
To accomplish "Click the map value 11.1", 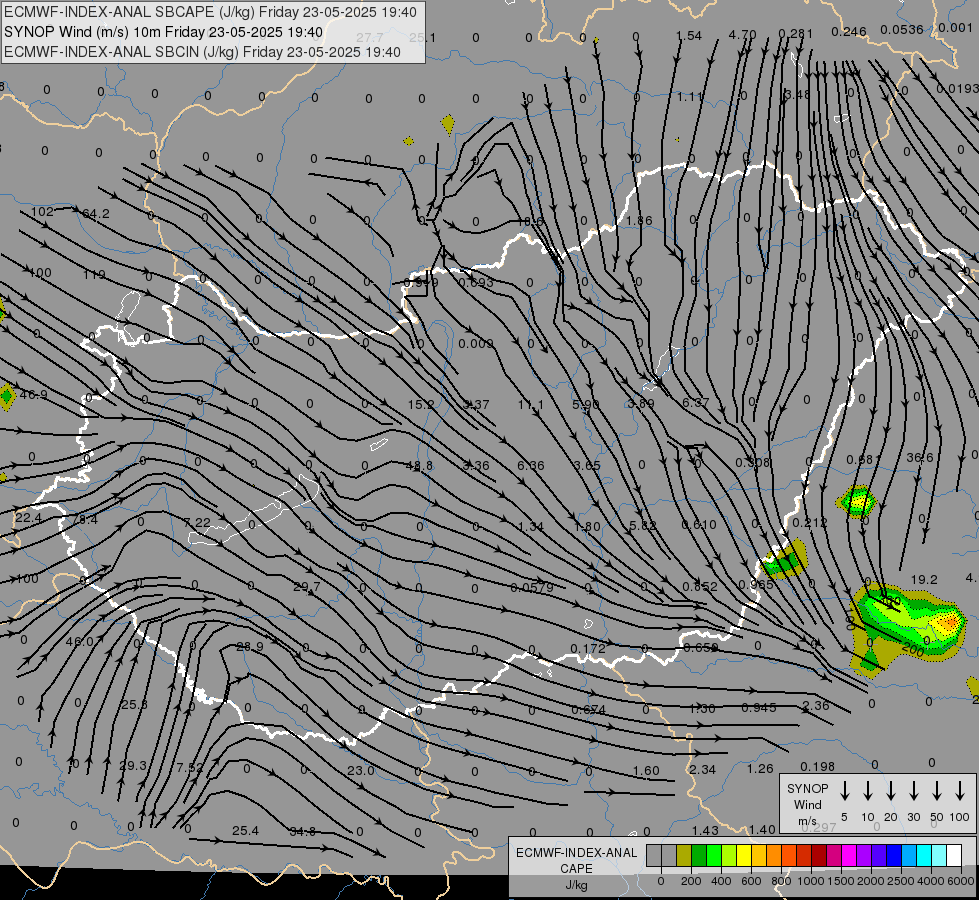I will click(x=531, y=405).
